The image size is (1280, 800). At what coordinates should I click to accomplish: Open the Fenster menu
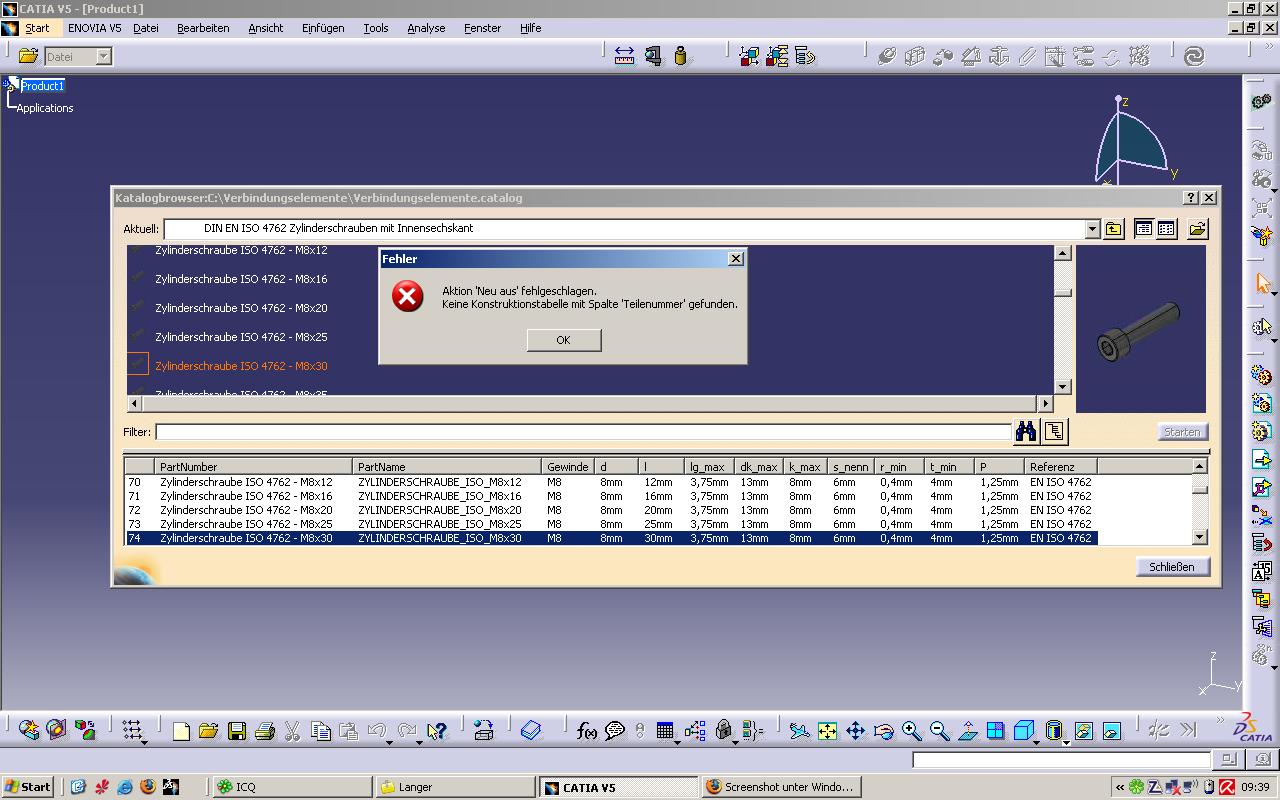482,28
